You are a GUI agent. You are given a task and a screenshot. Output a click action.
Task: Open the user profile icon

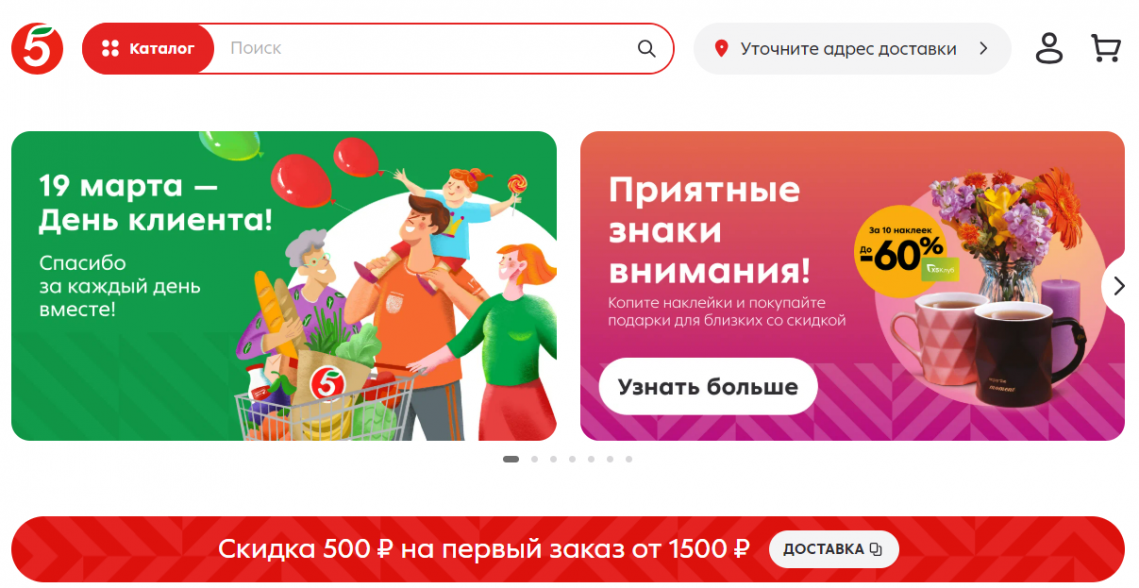pos(1049,49)
